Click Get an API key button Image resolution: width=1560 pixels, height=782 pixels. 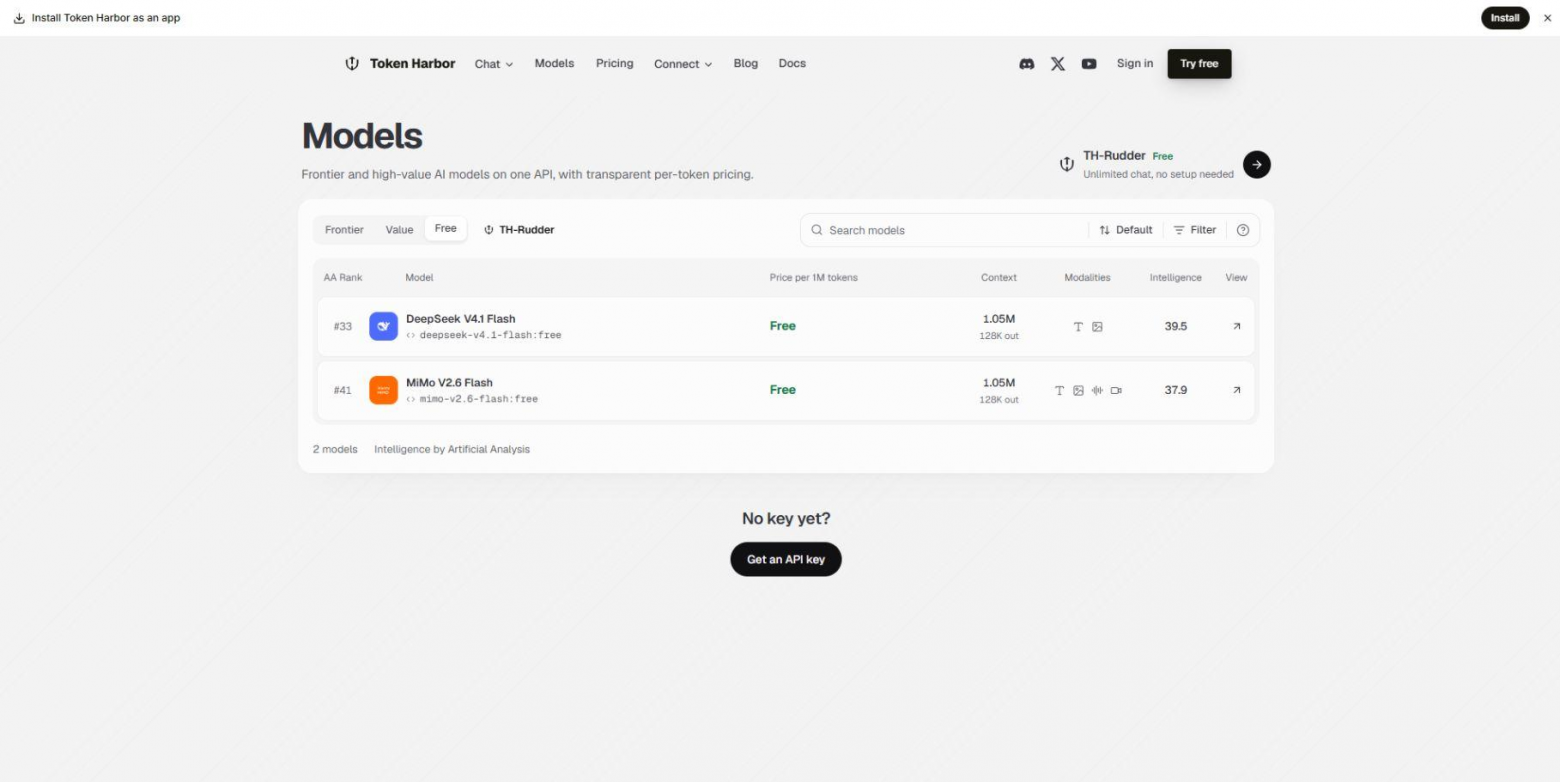point(786,560)
